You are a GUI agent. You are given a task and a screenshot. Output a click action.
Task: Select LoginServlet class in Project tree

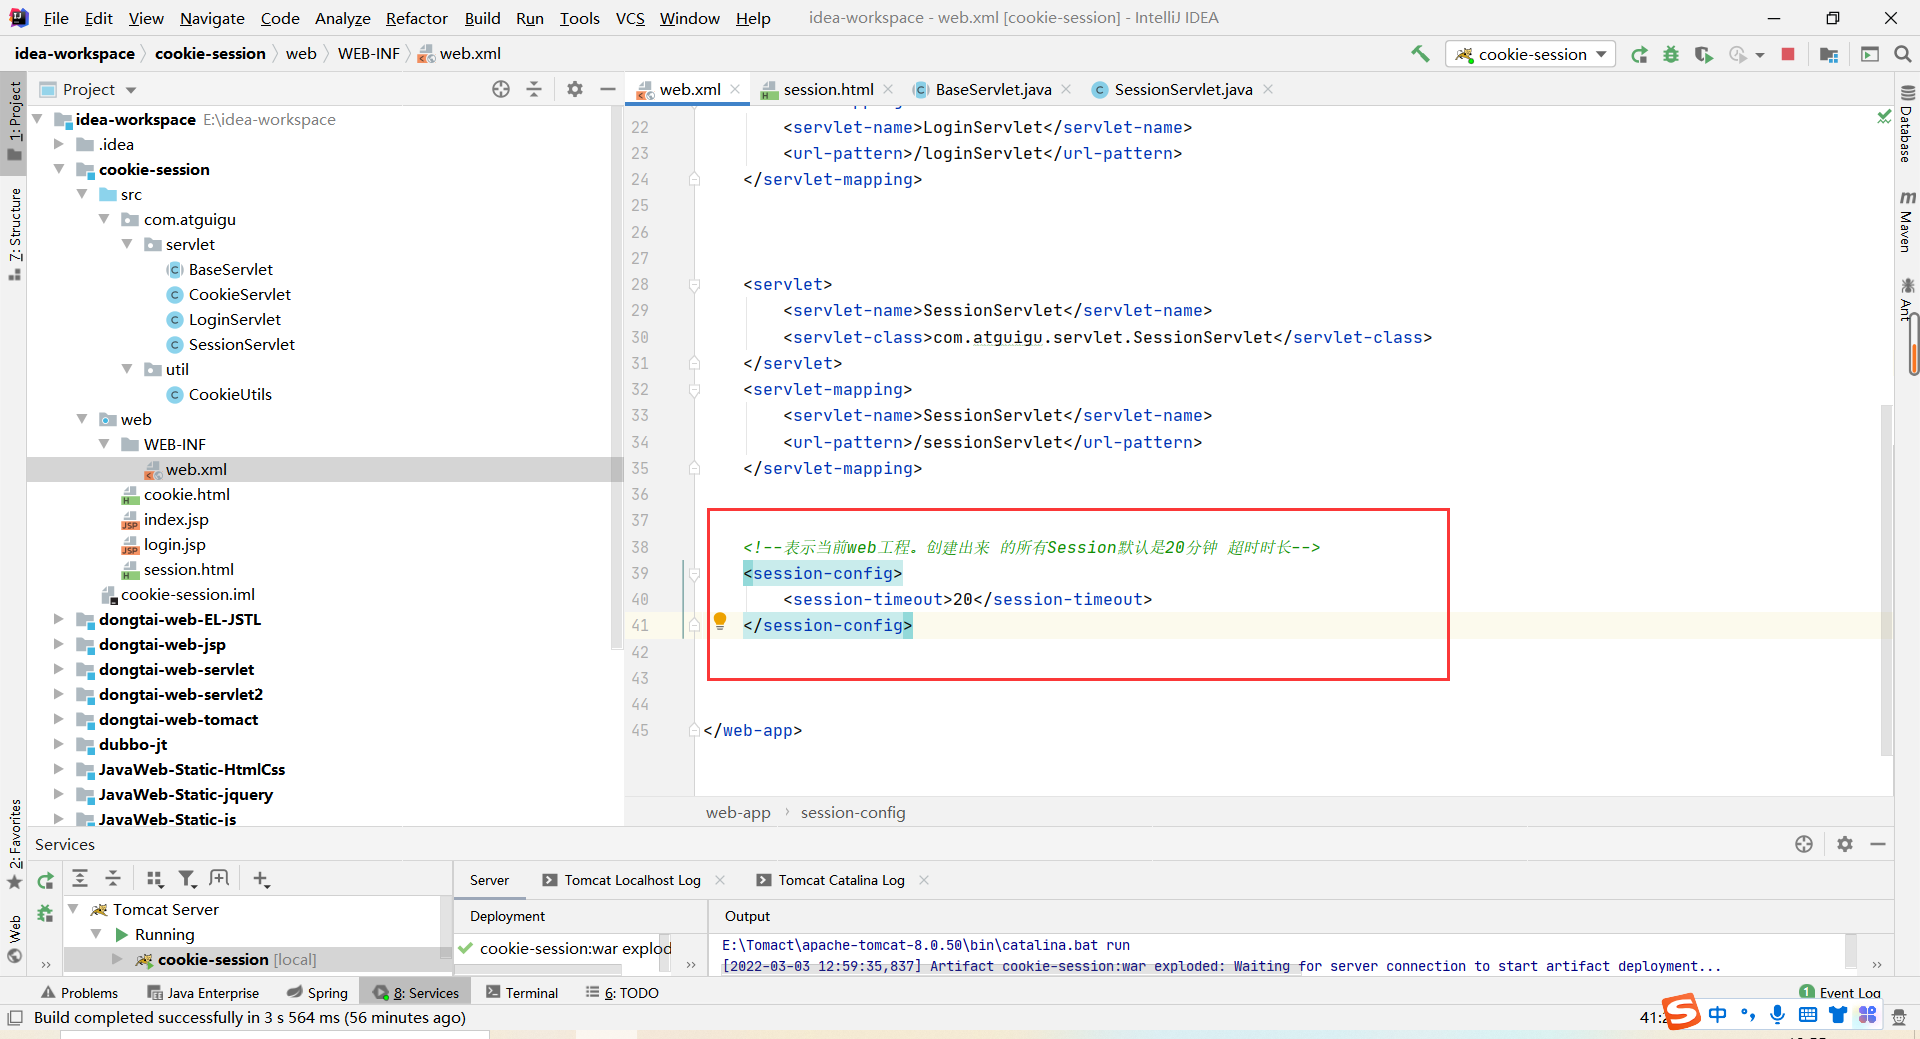coord(235,319)
